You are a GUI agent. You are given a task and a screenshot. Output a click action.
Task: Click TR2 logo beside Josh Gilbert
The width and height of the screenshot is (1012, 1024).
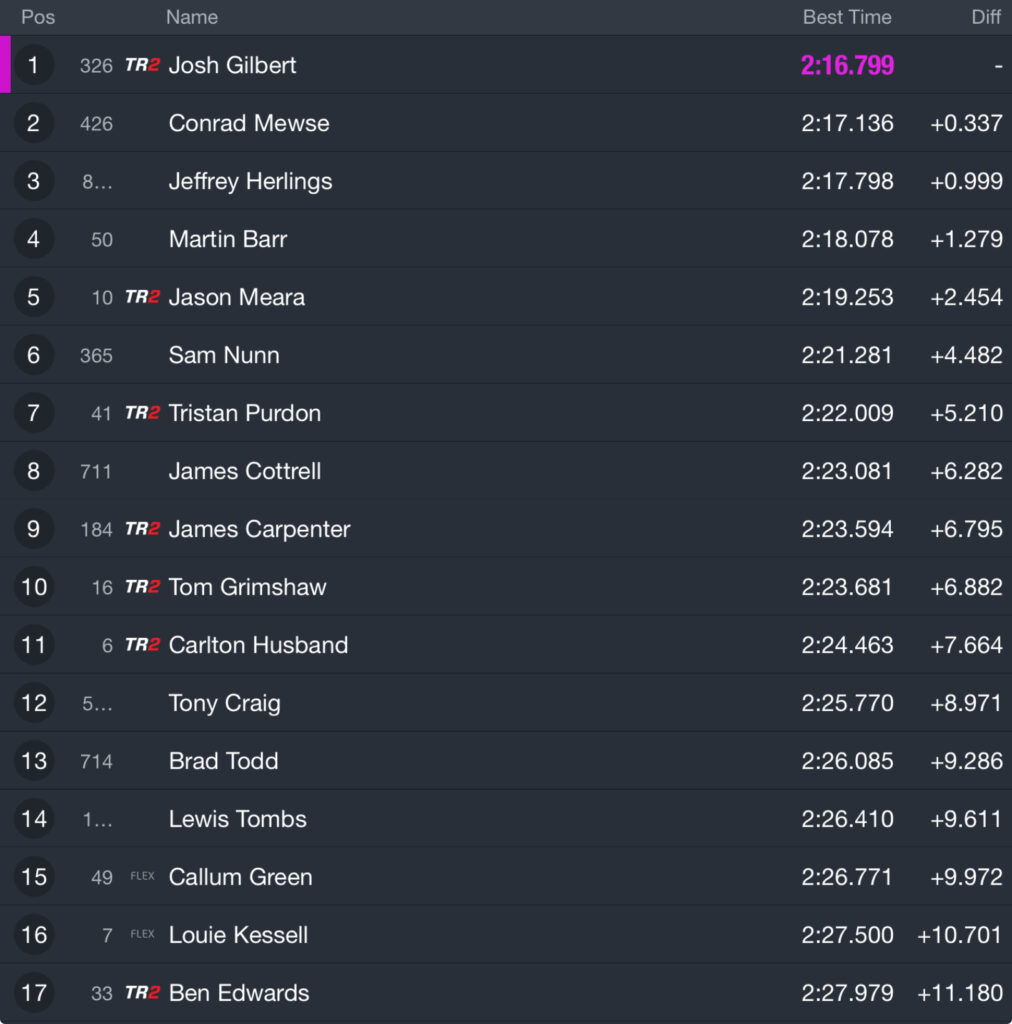tap(142, 65)
